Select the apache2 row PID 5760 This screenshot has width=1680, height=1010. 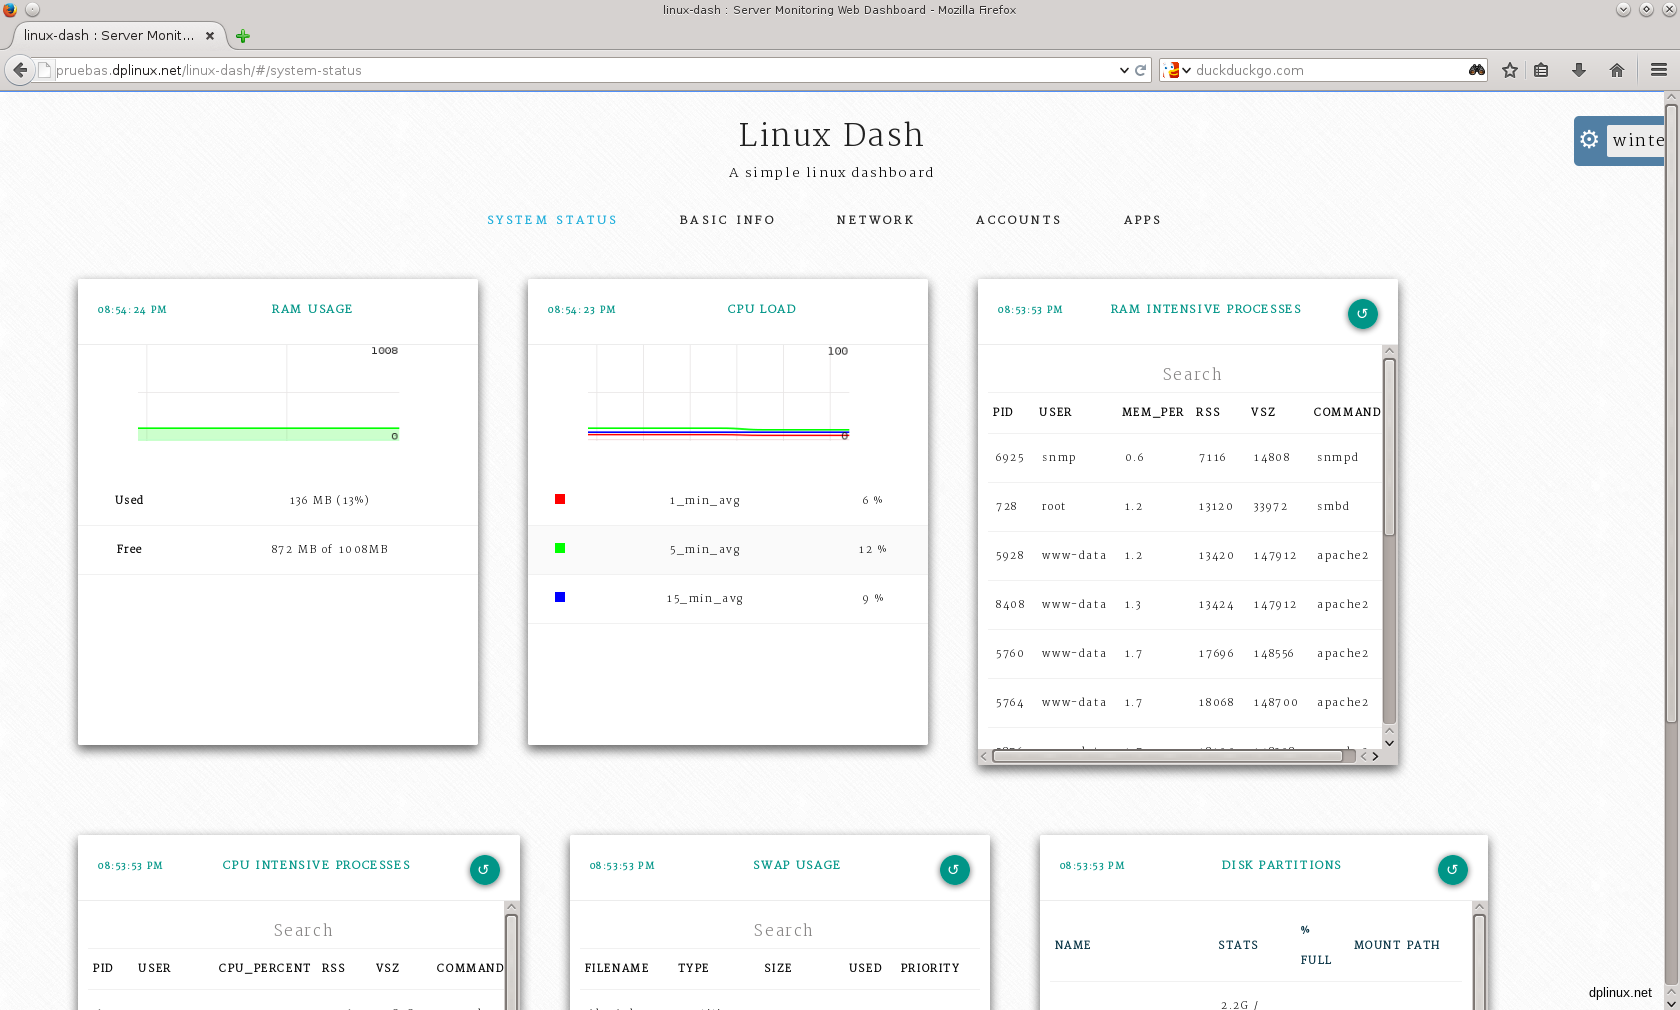pyautogui.click(x=1185, y=654)
